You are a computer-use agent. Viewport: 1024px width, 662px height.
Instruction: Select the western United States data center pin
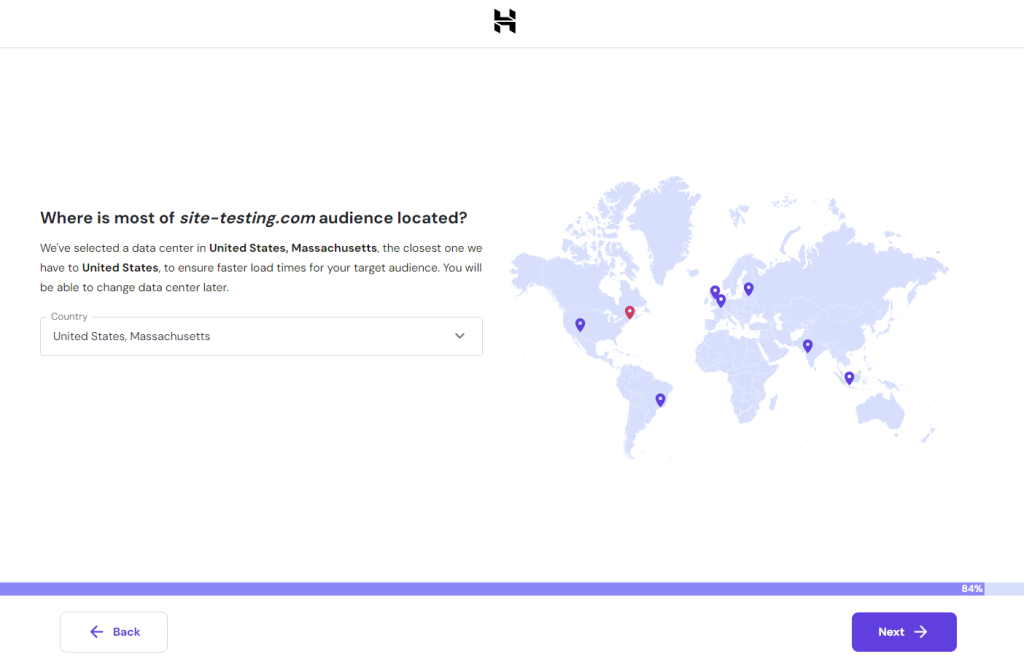click(580, 324)
